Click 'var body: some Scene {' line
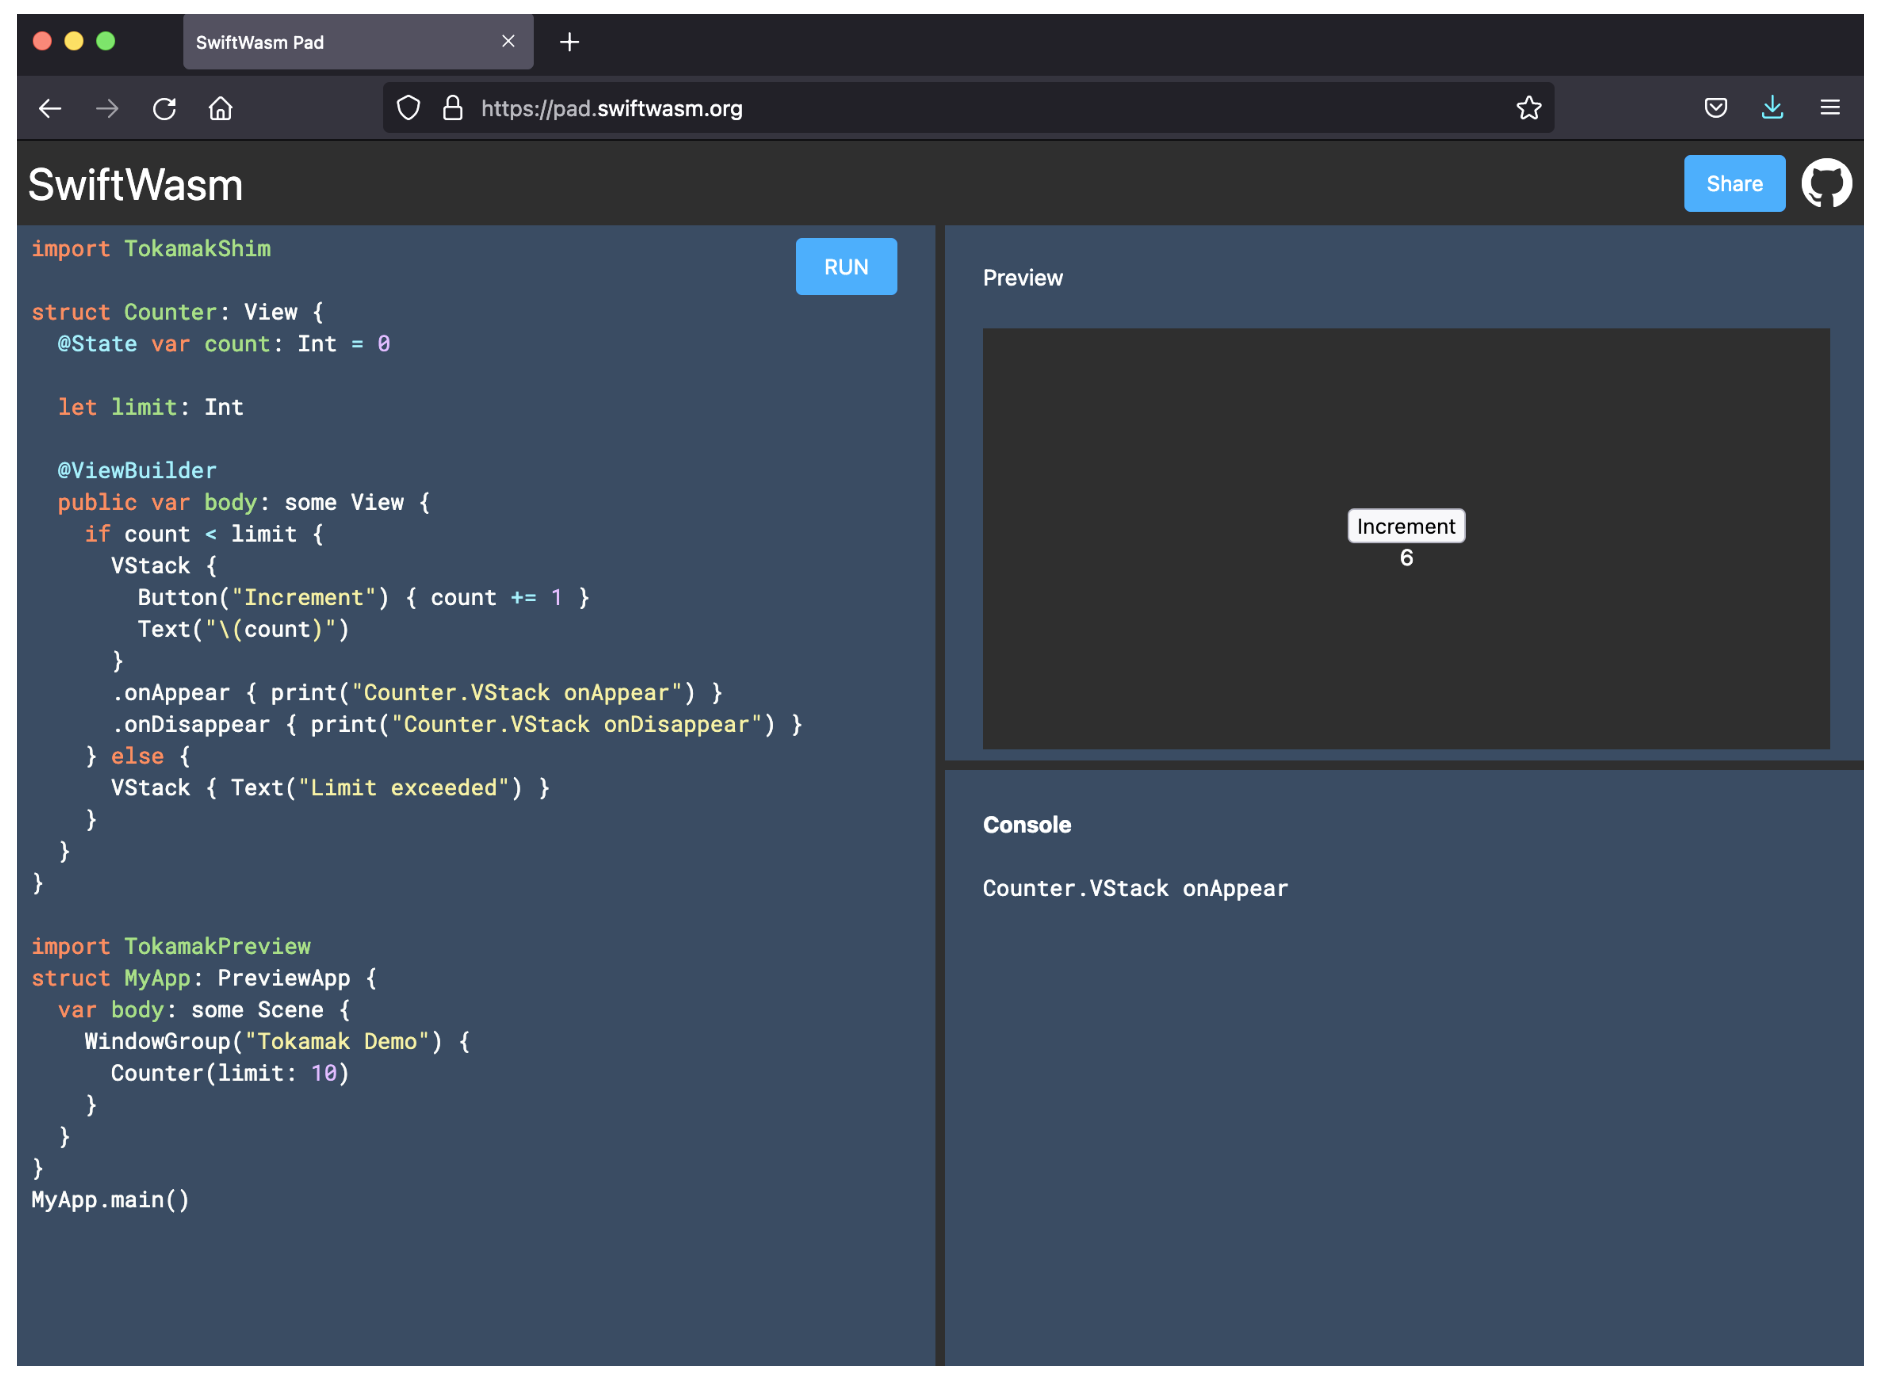Image resolution: width=1886 pixels, height=1382 pixels. [x=204, y=1010]
